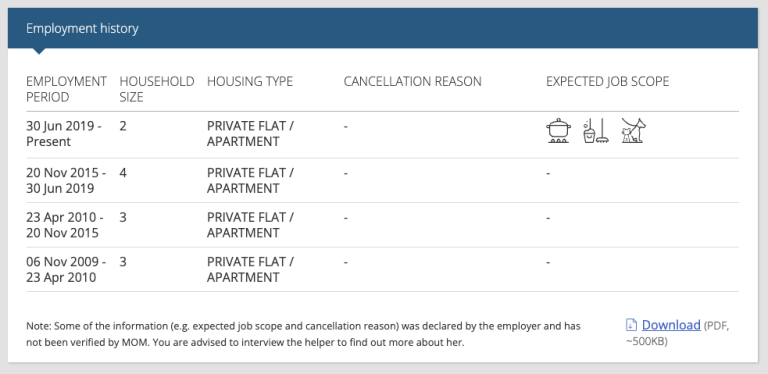Select the Employment history header

click(82, 28)
